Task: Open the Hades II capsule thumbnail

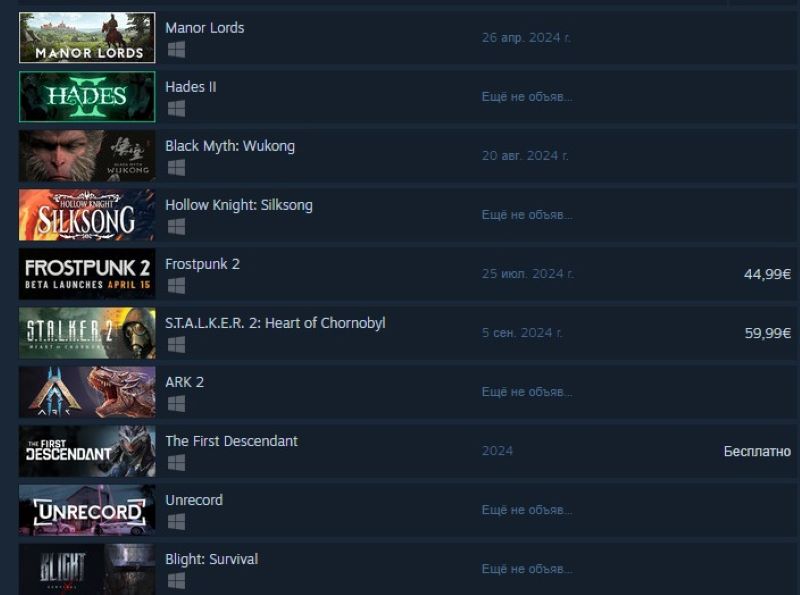Action: tap(87, 97)
